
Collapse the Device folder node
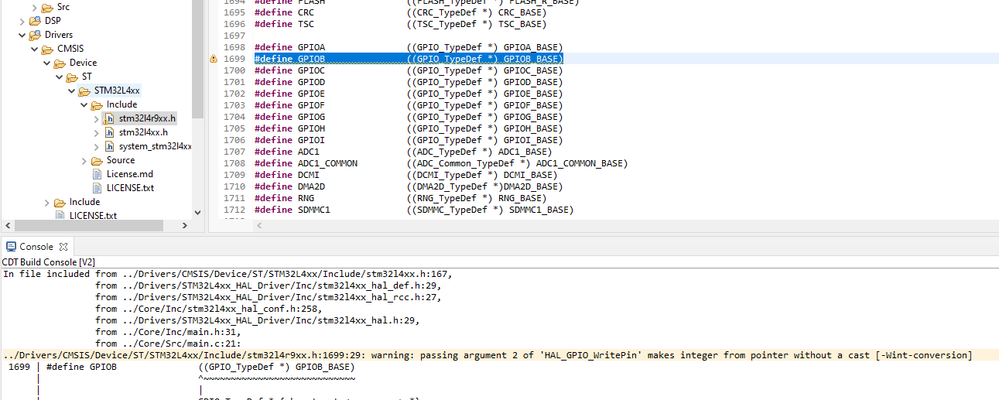point(47,63)
